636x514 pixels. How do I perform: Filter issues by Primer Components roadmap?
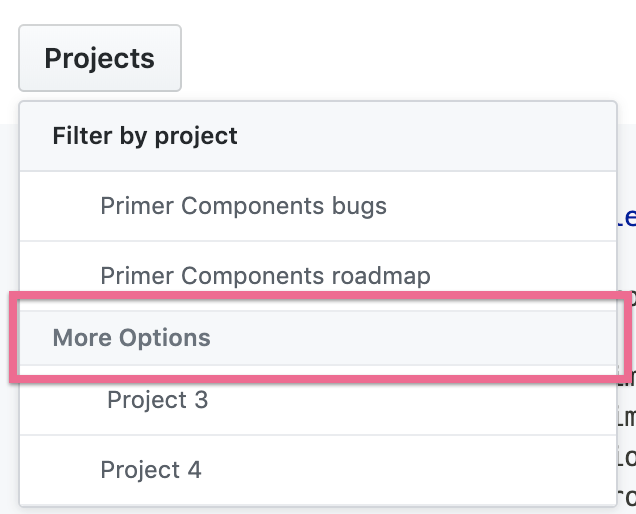coord(265,275)
